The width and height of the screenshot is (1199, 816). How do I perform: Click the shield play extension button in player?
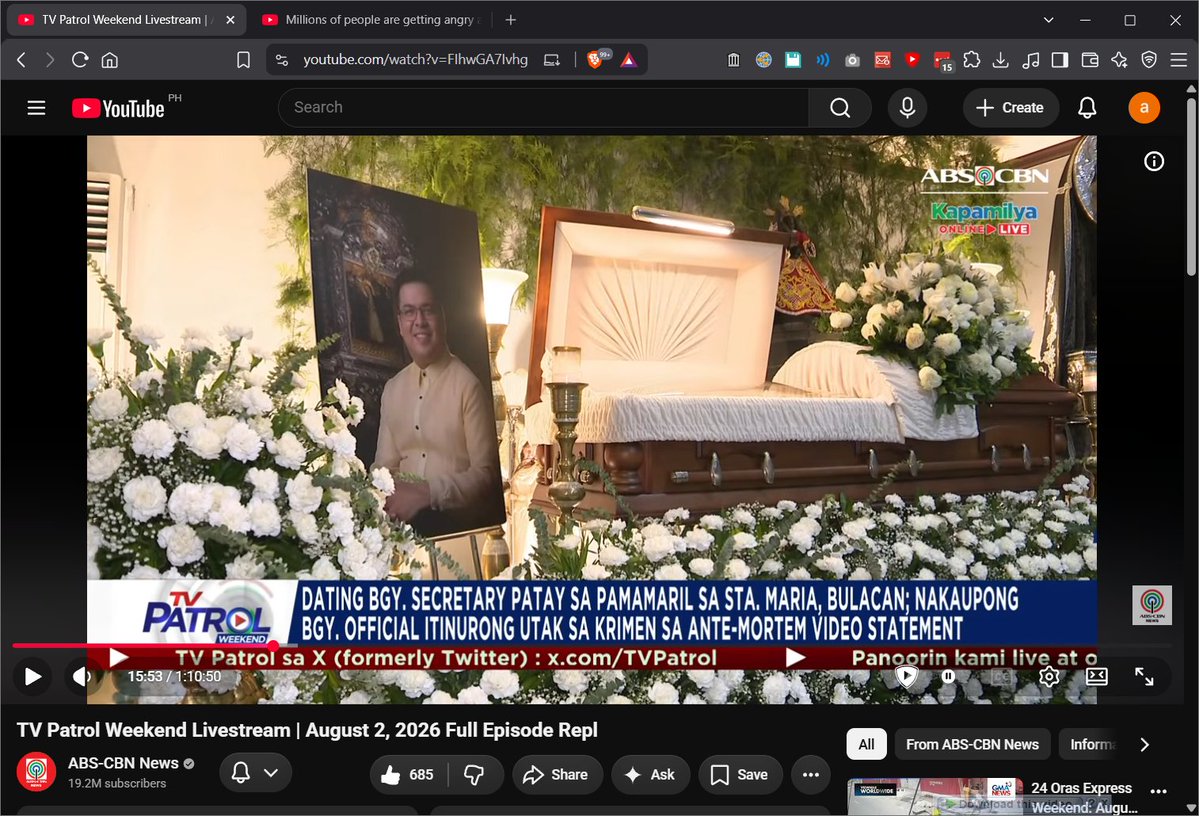pyautogui.click(x=906, y=676)
